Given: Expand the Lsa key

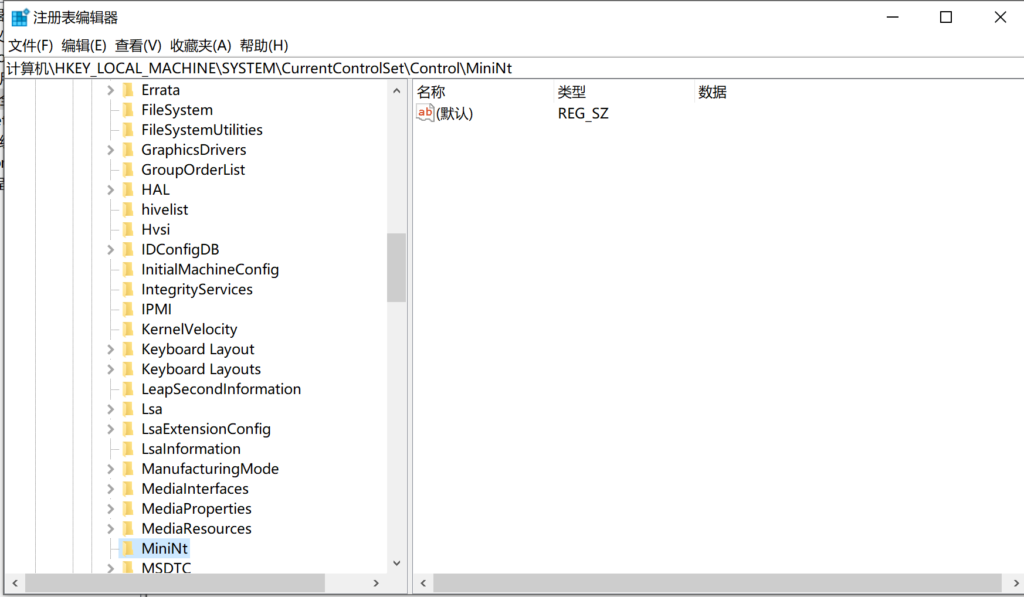Looking at the screenshot, I should tap(110, 409).
